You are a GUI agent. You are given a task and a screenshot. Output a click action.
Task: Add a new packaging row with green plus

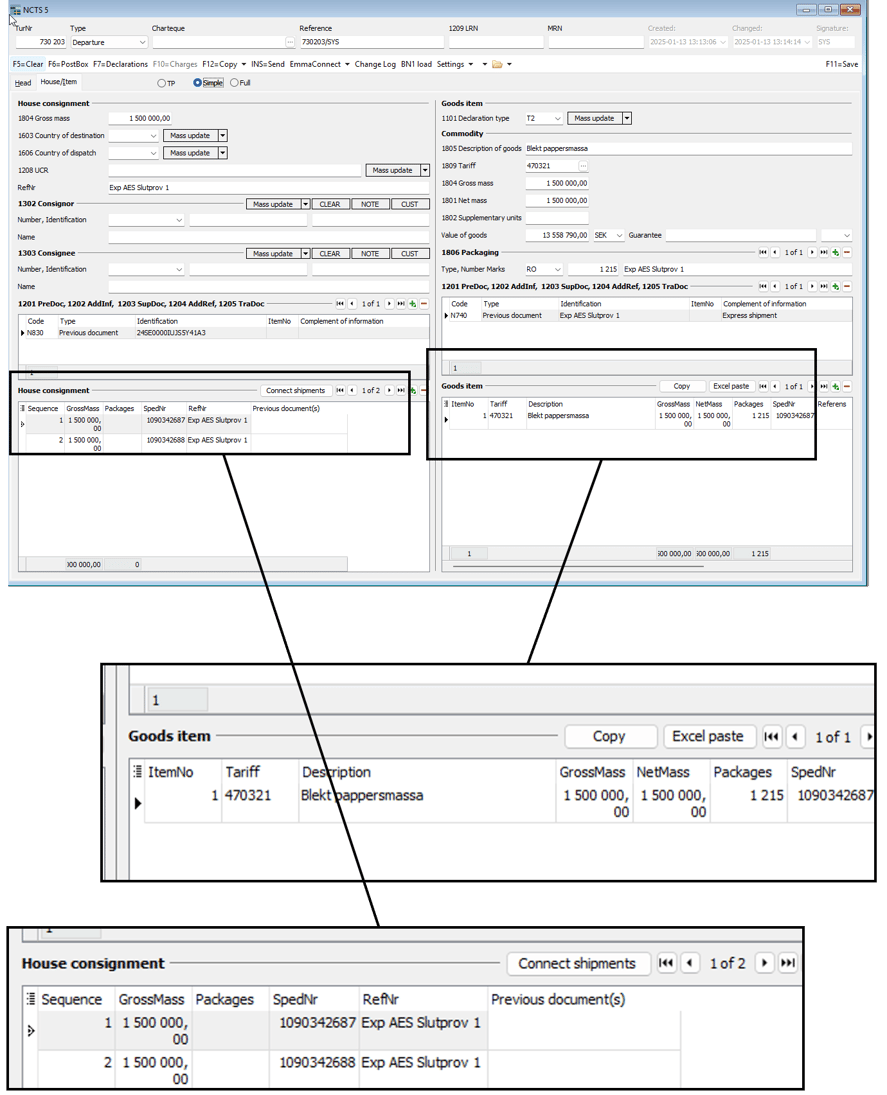pos(835,253)
